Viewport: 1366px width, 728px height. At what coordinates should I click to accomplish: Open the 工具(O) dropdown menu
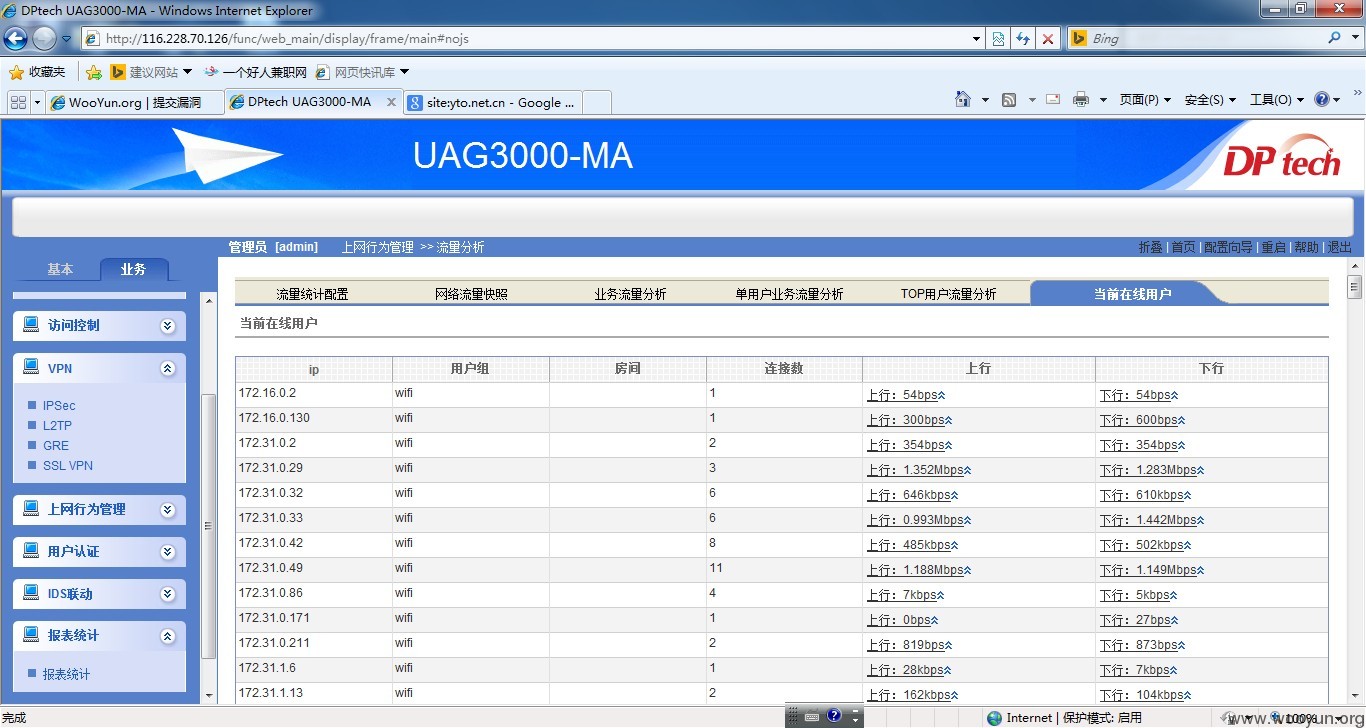1277,99
